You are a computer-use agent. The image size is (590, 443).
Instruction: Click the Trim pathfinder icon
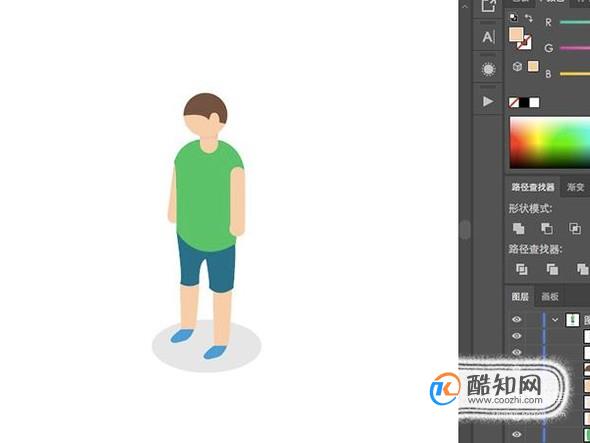552,269
